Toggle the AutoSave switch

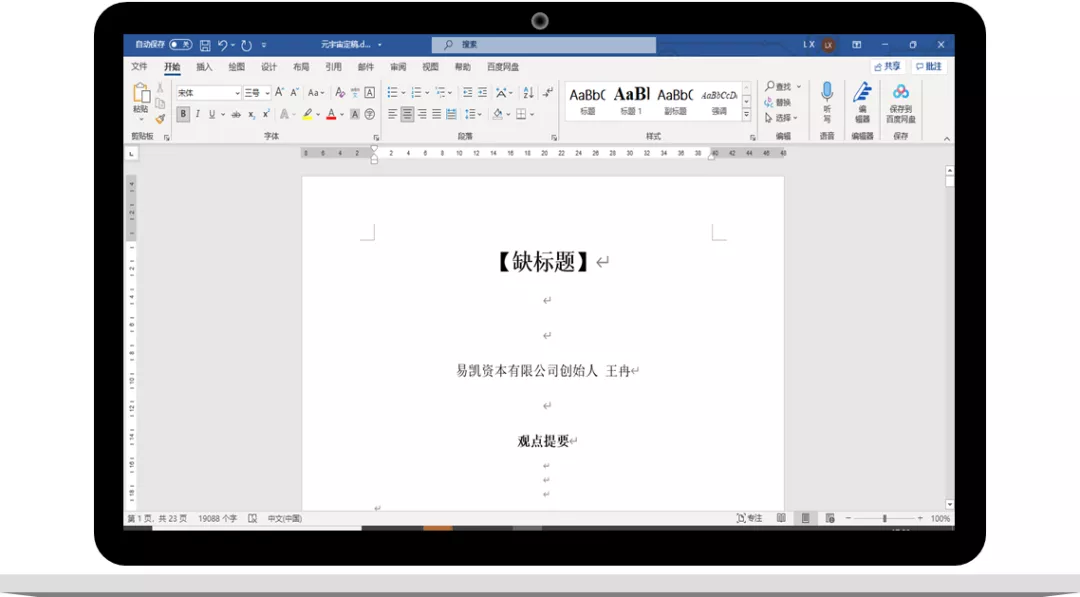pyautogui.click(x=180, y=44)
